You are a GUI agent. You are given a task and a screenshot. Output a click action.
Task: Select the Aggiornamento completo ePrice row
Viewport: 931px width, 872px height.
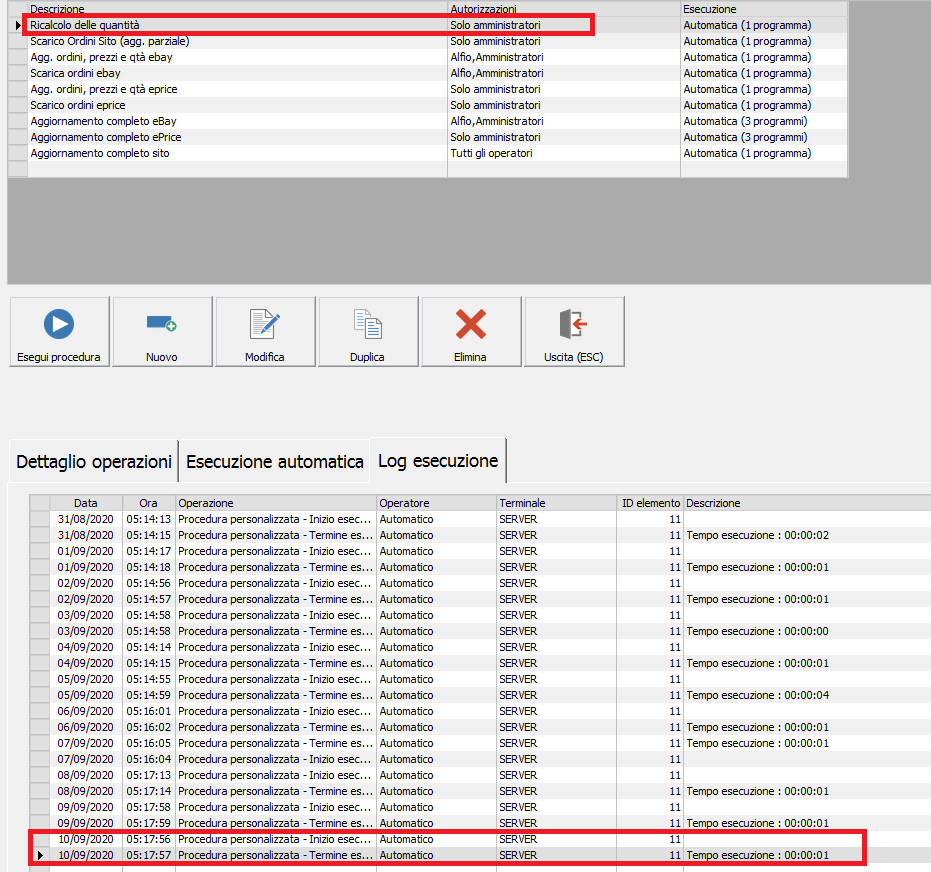click(428, 137)
